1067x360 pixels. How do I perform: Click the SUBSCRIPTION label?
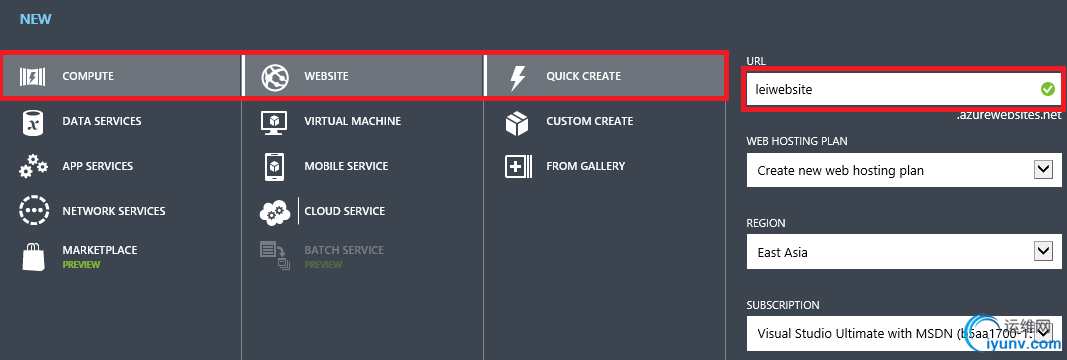[x=783, y=305]
